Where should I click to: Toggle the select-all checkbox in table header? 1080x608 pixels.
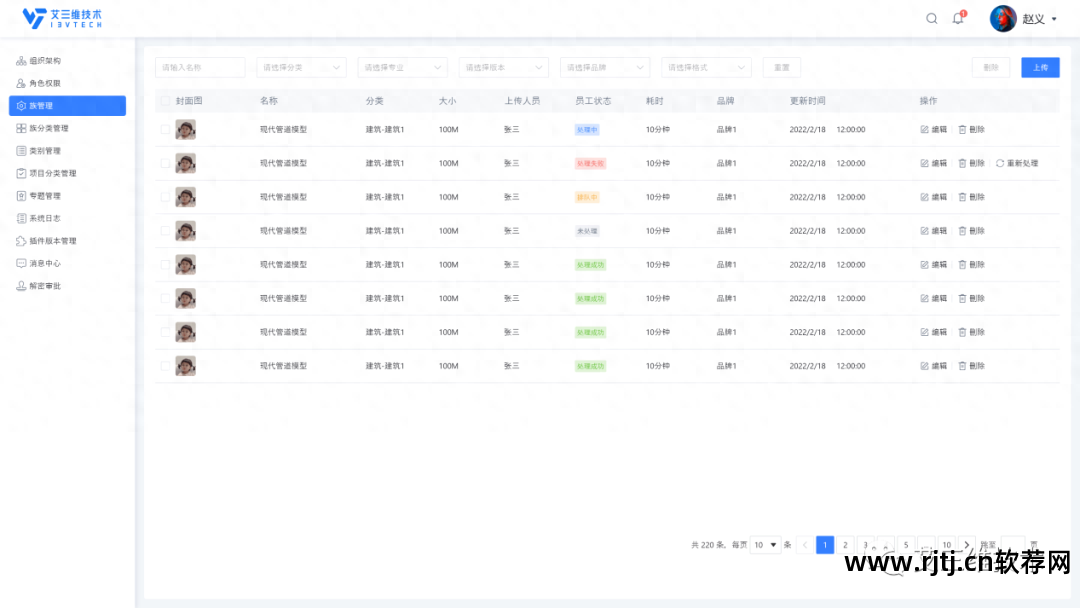(165, 101)
